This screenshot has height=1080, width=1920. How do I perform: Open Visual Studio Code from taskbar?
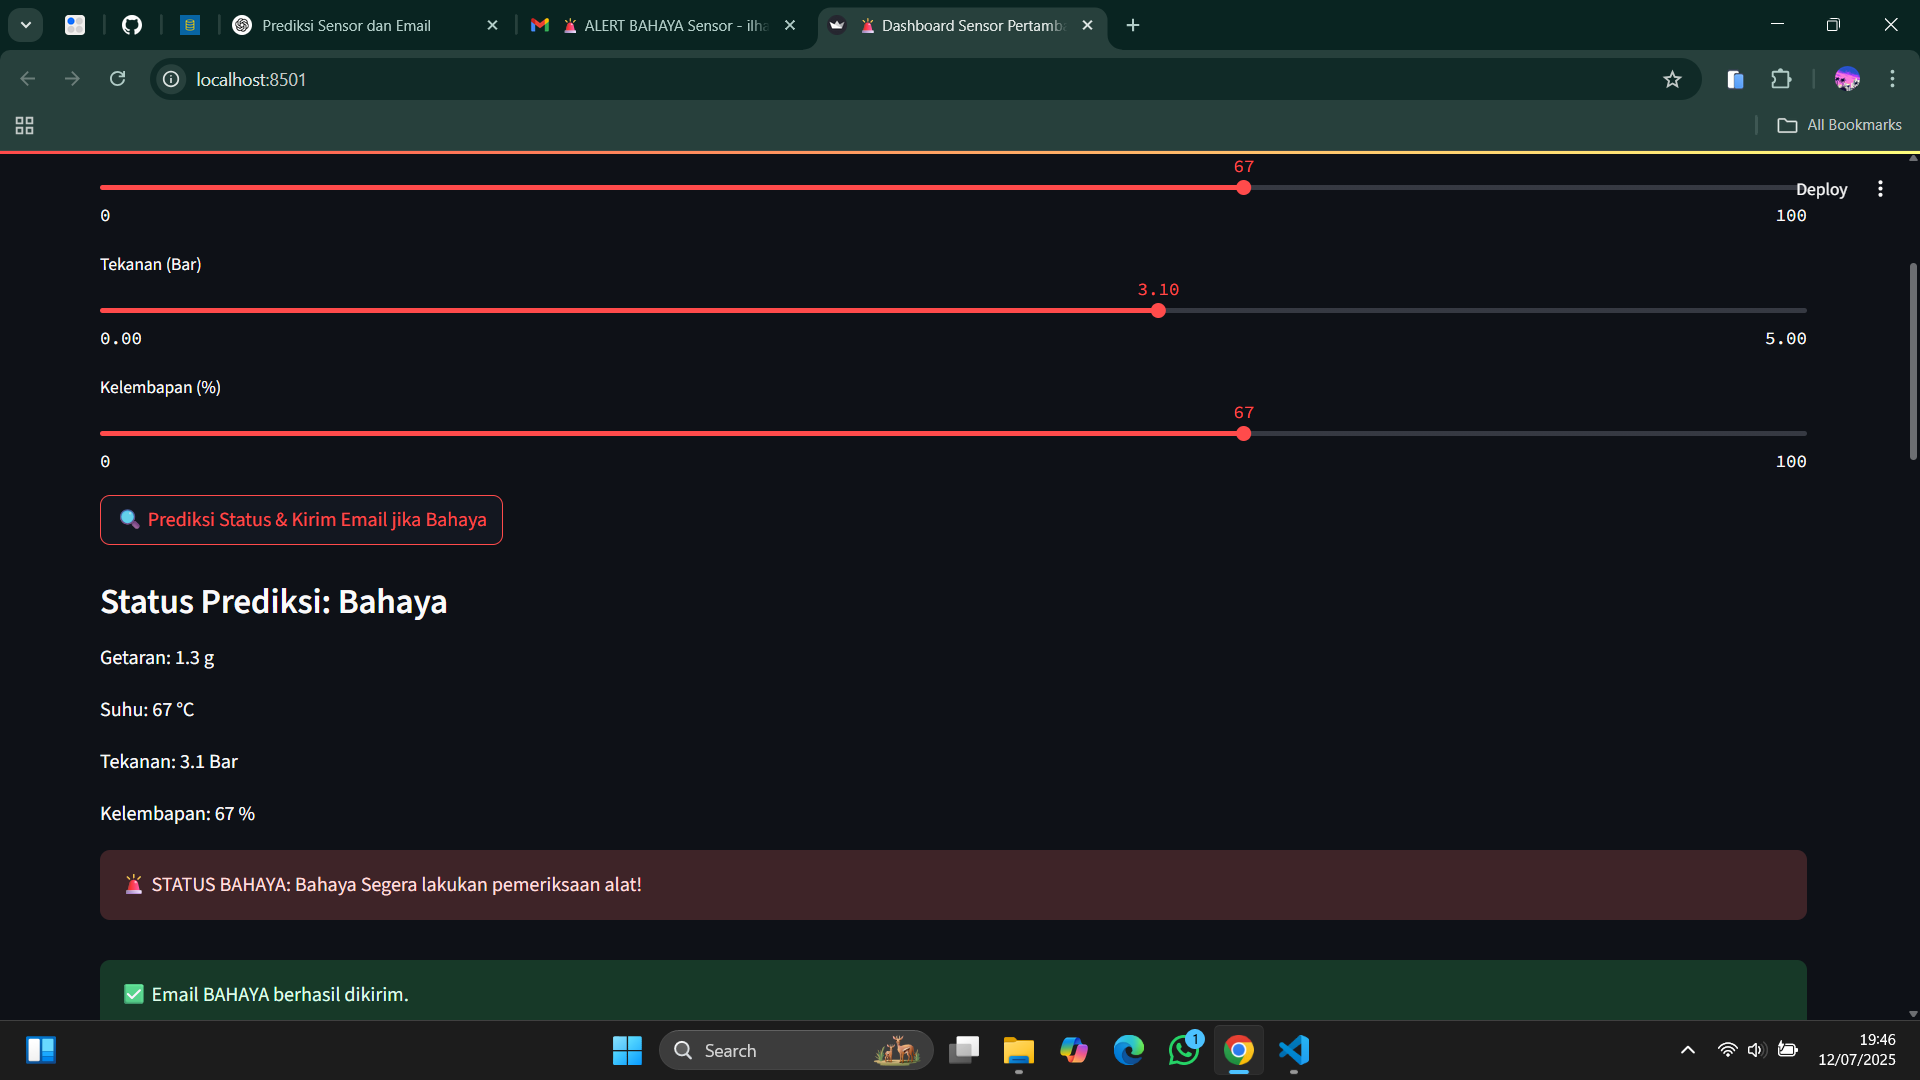point(1294,1050)
